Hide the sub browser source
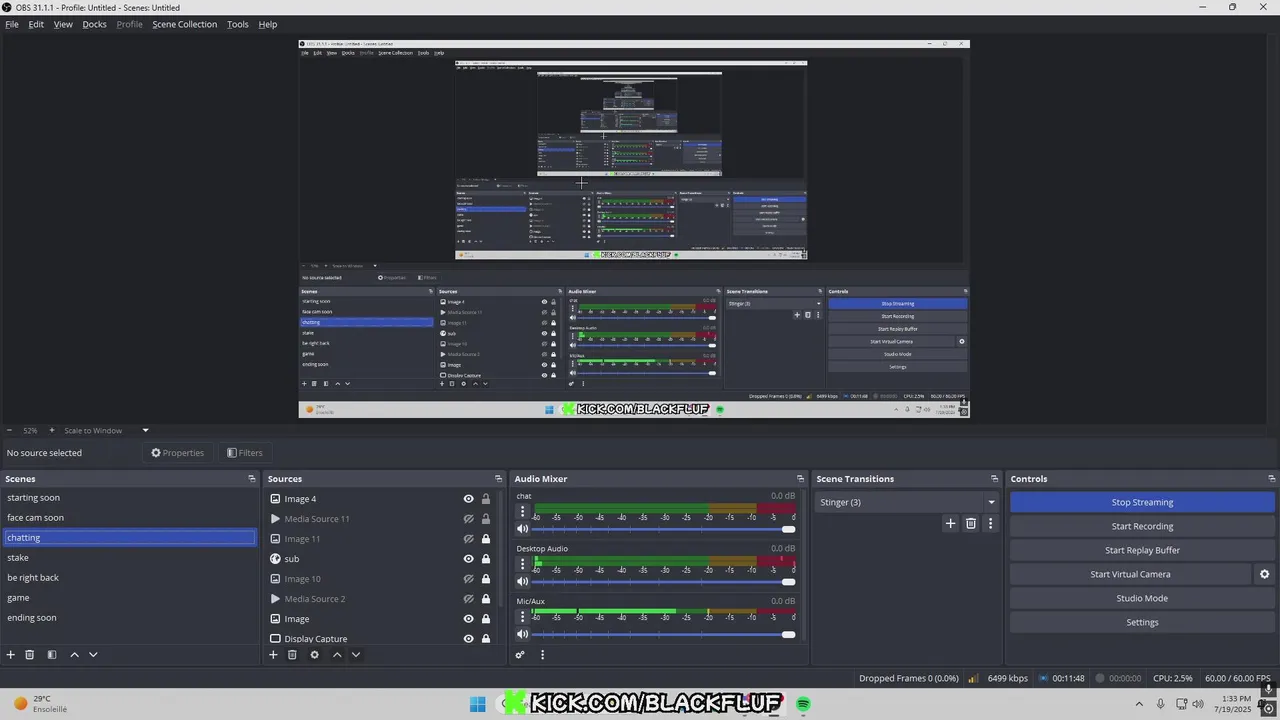Screen dimensions: 1280x720 468,559
